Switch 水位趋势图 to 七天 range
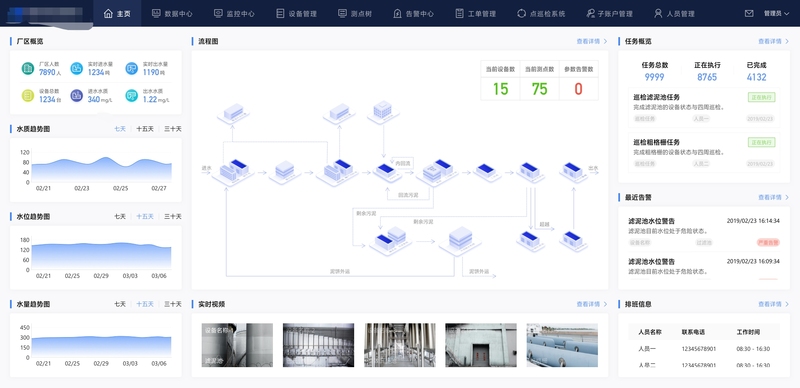800x388 pixels. pos(120,216)
